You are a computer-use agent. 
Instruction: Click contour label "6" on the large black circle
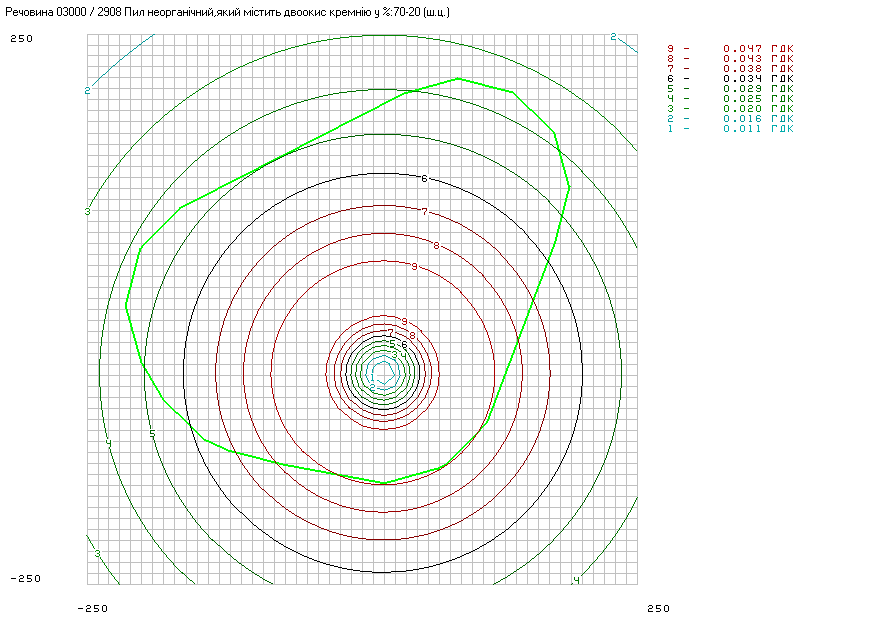[x=424, y=179]
